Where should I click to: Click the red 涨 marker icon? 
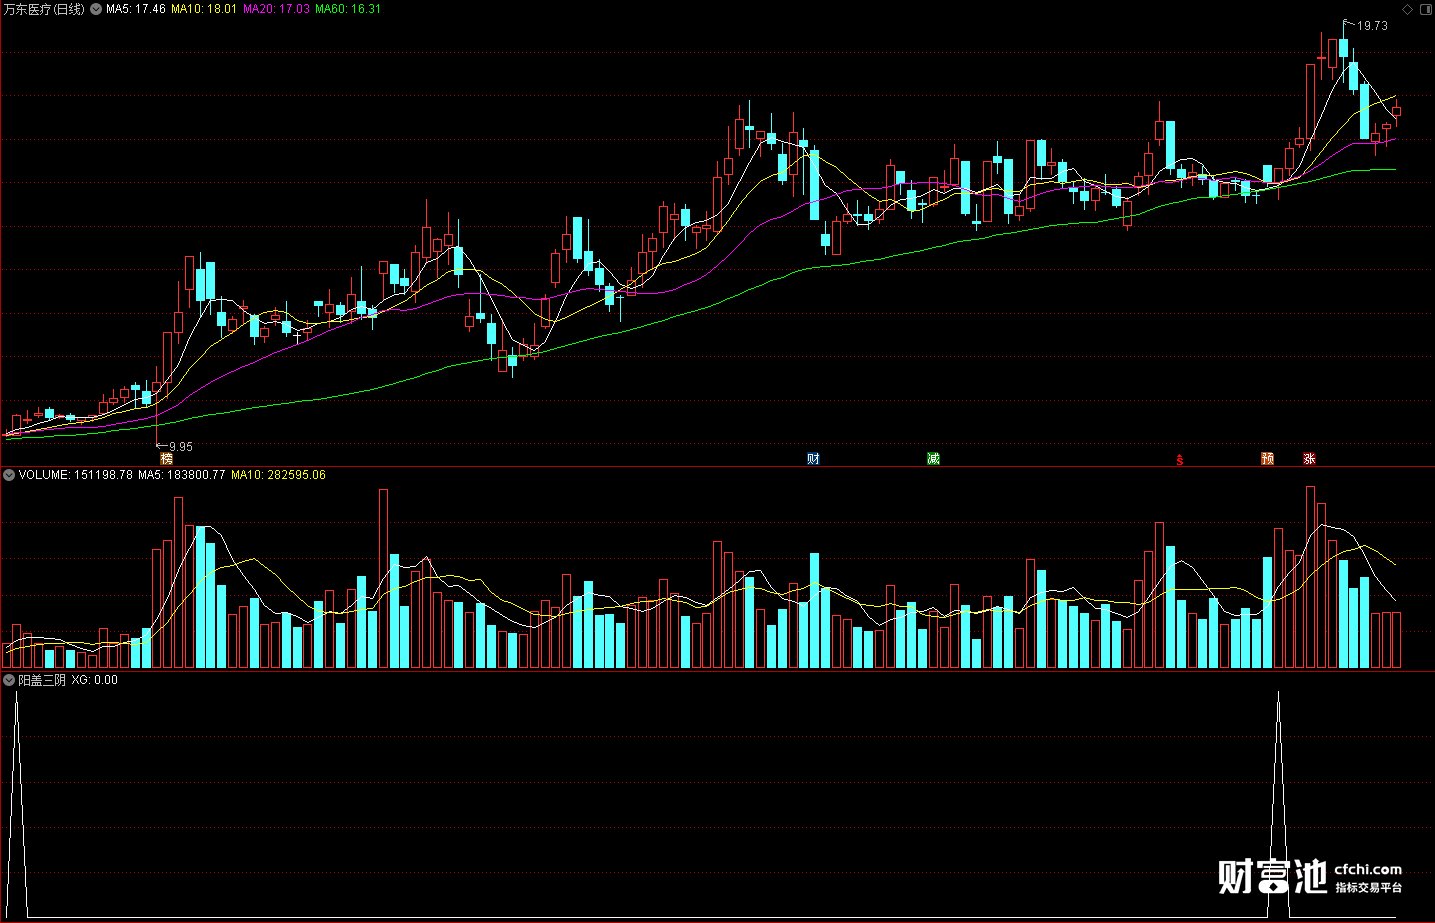tap(1309, 459)
